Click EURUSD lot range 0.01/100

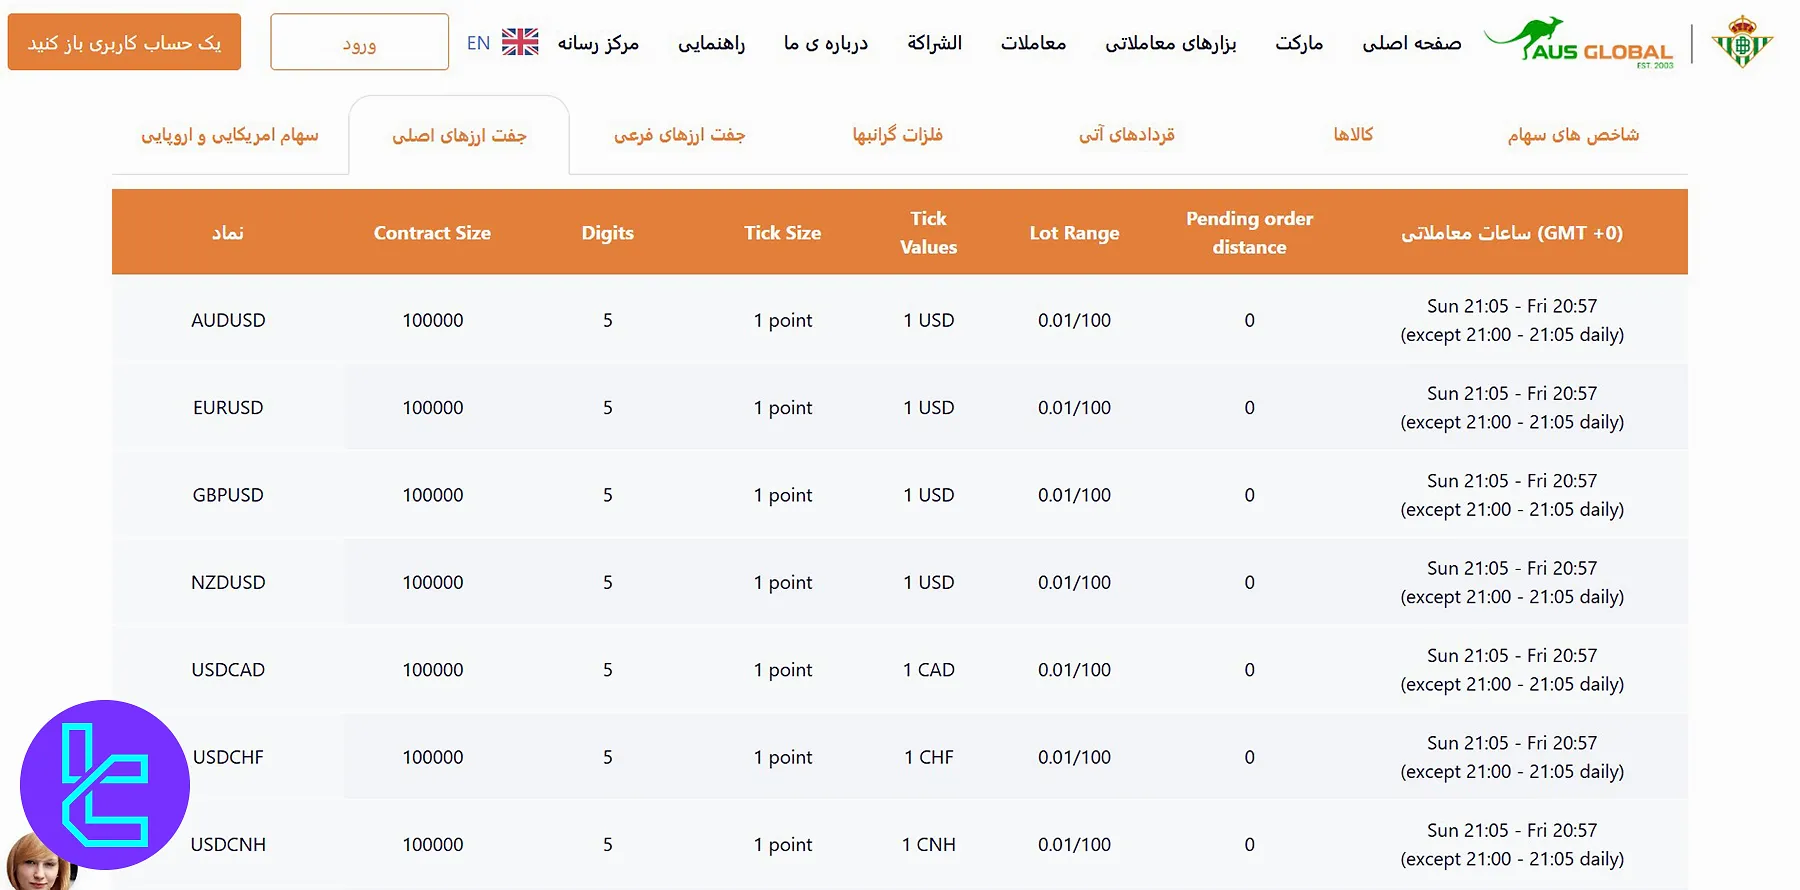click(1074, 407)
